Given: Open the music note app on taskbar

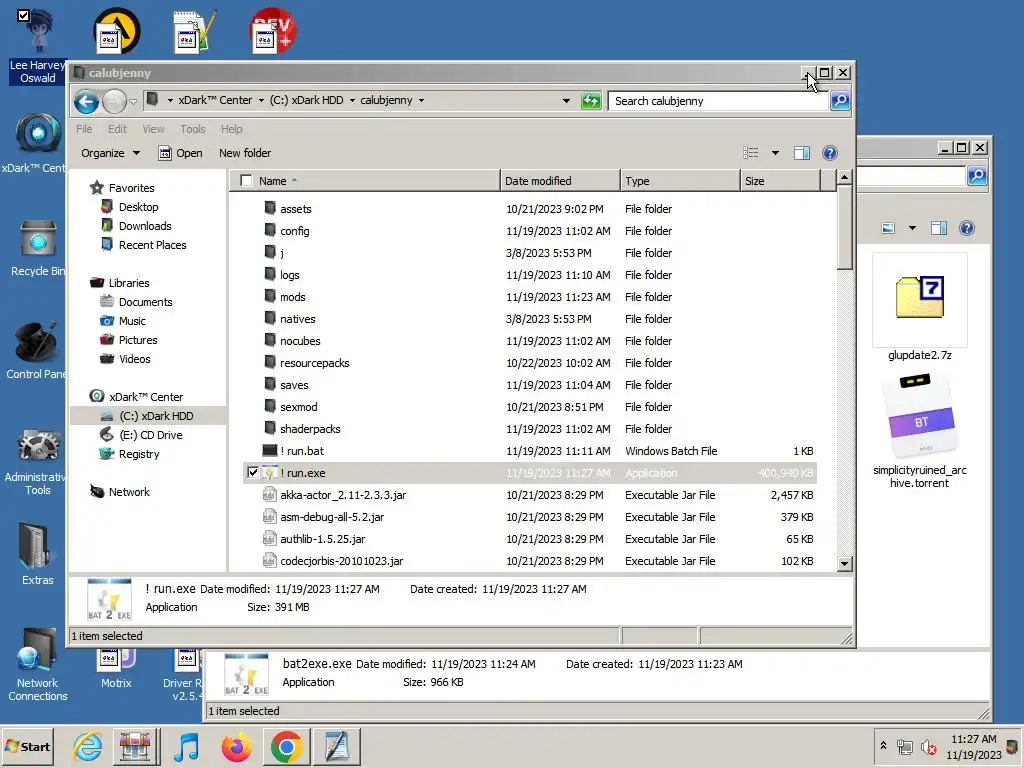Looking at the screenshot, I should tap(187, 746).
